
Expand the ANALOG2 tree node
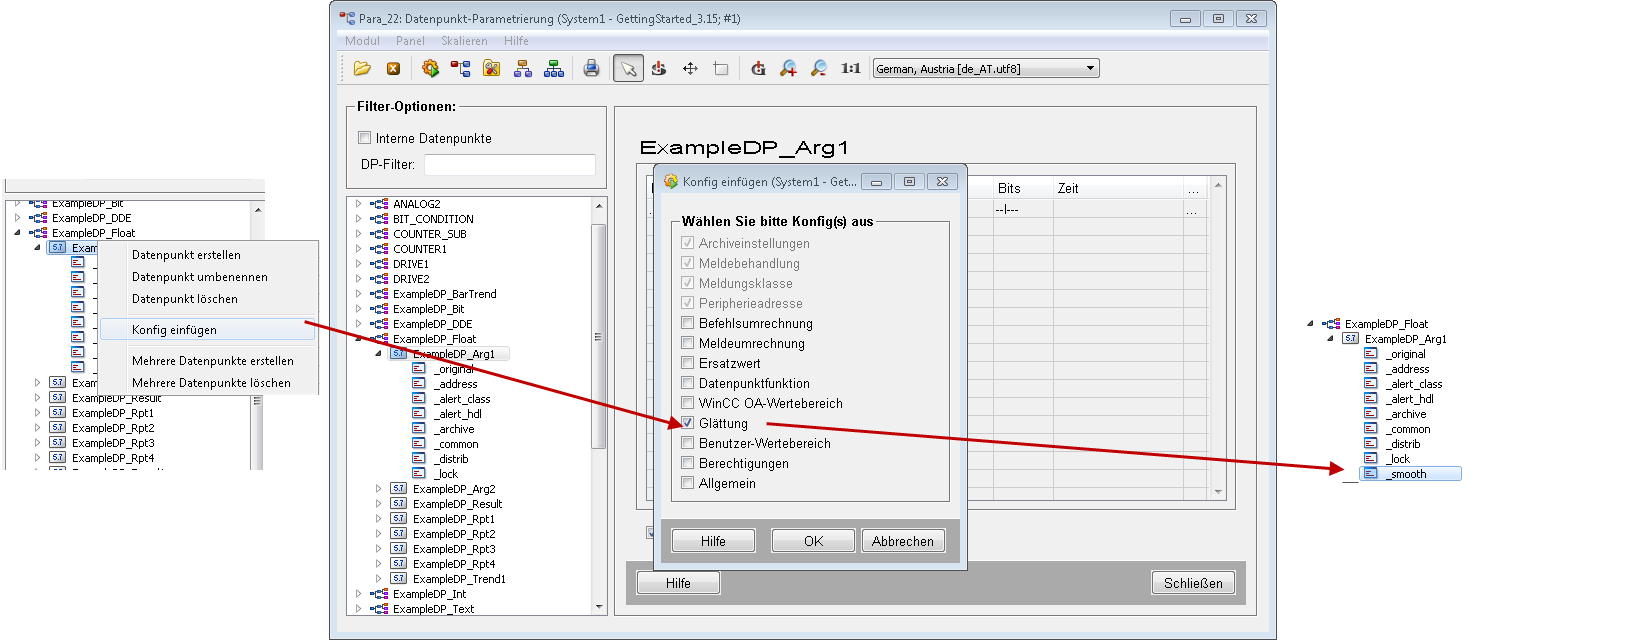[359, 204]
